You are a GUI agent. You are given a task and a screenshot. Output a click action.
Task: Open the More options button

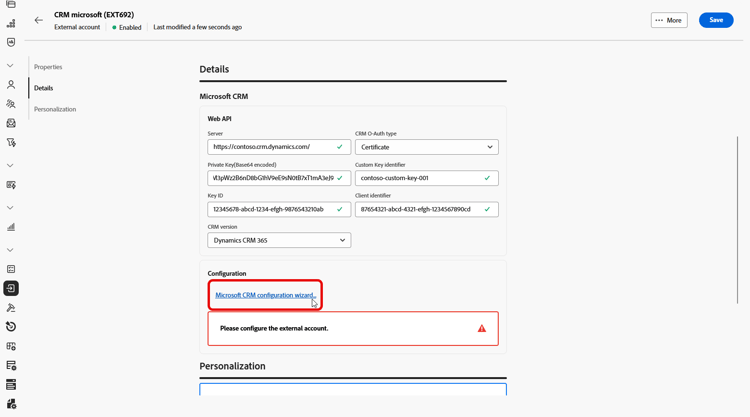(x=669, y=20)
